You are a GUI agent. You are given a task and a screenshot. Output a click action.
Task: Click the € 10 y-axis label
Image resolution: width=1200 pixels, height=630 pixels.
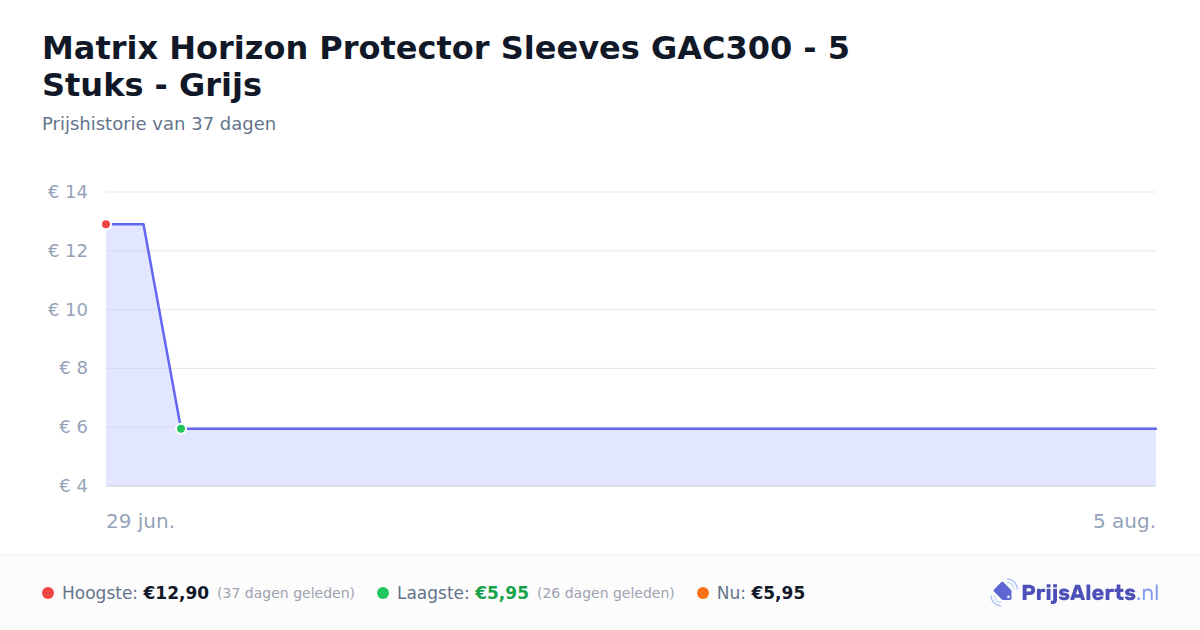[x=68, y=310]
